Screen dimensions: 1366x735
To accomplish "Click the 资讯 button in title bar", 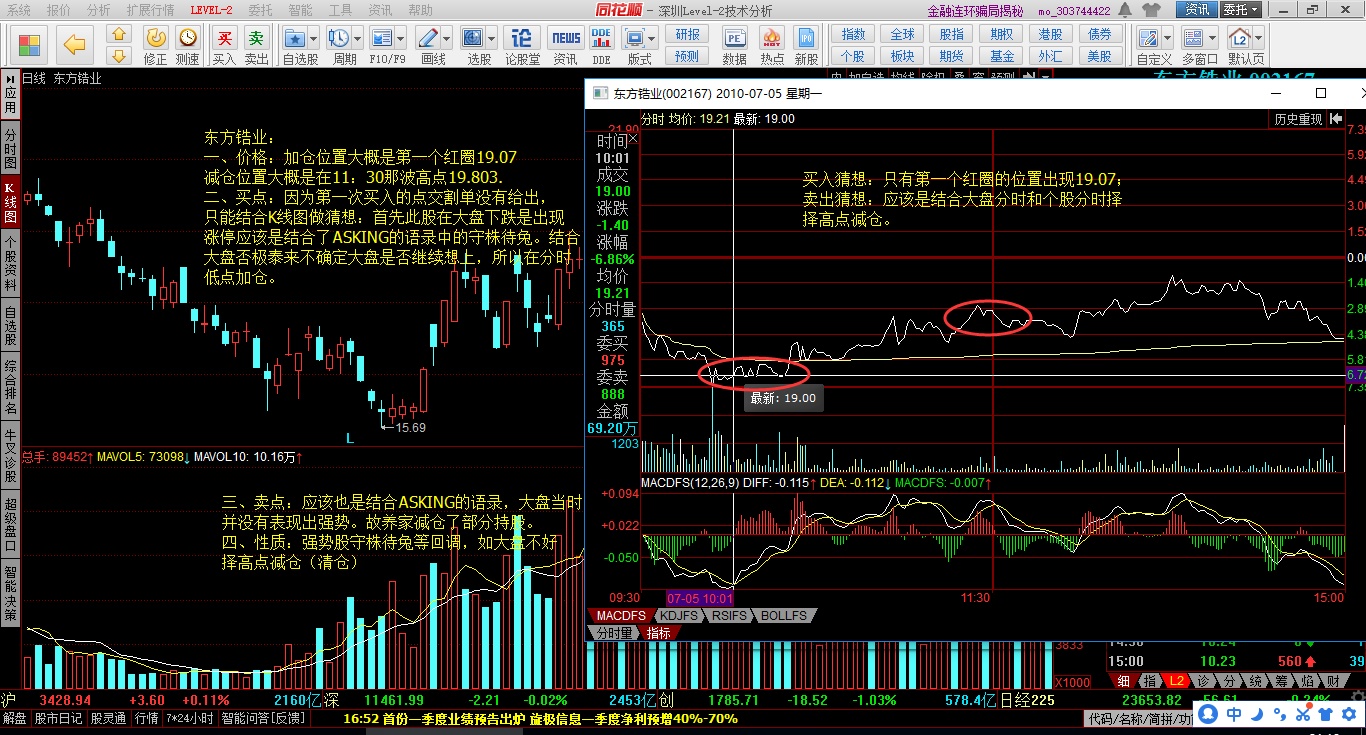I will 1197,10.
